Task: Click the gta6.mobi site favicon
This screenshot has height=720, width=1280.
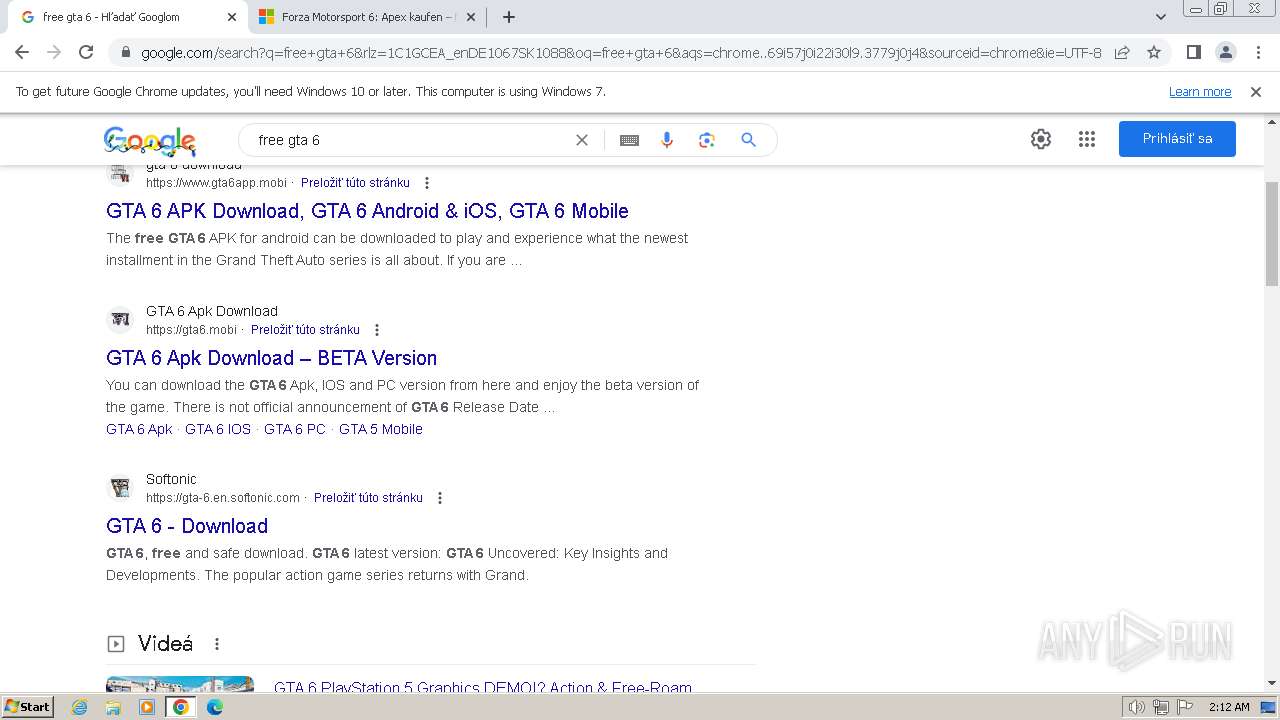Action: 120,320
